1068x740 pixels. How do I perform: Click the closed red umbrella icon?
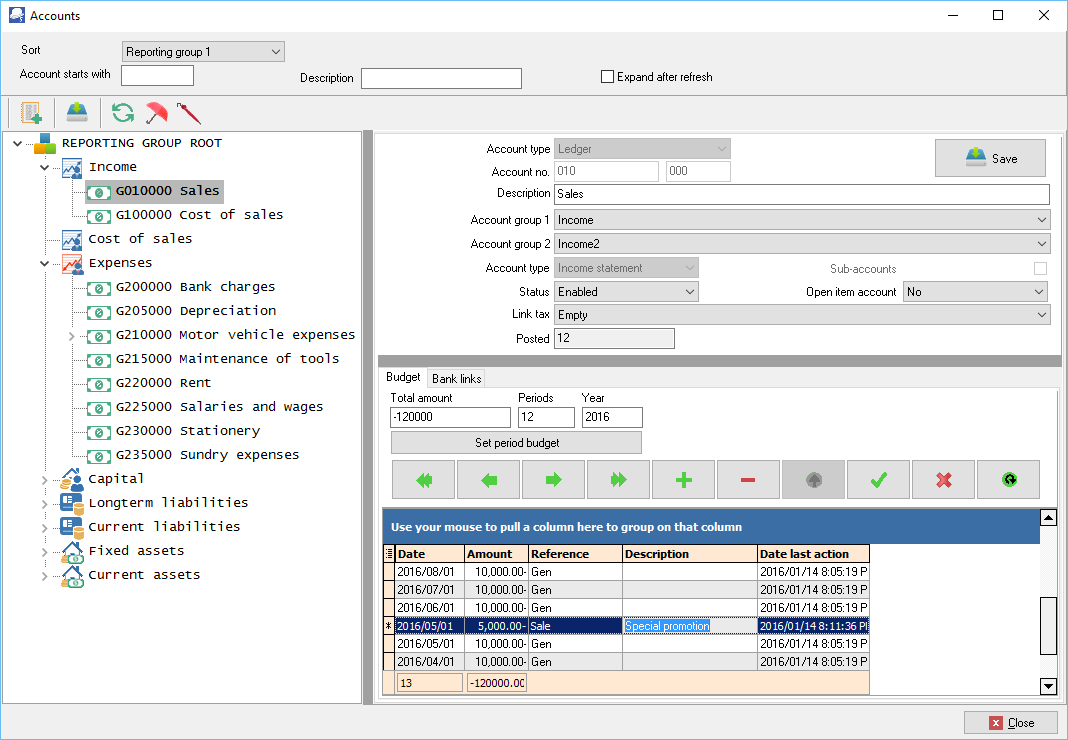coord(188,112)
